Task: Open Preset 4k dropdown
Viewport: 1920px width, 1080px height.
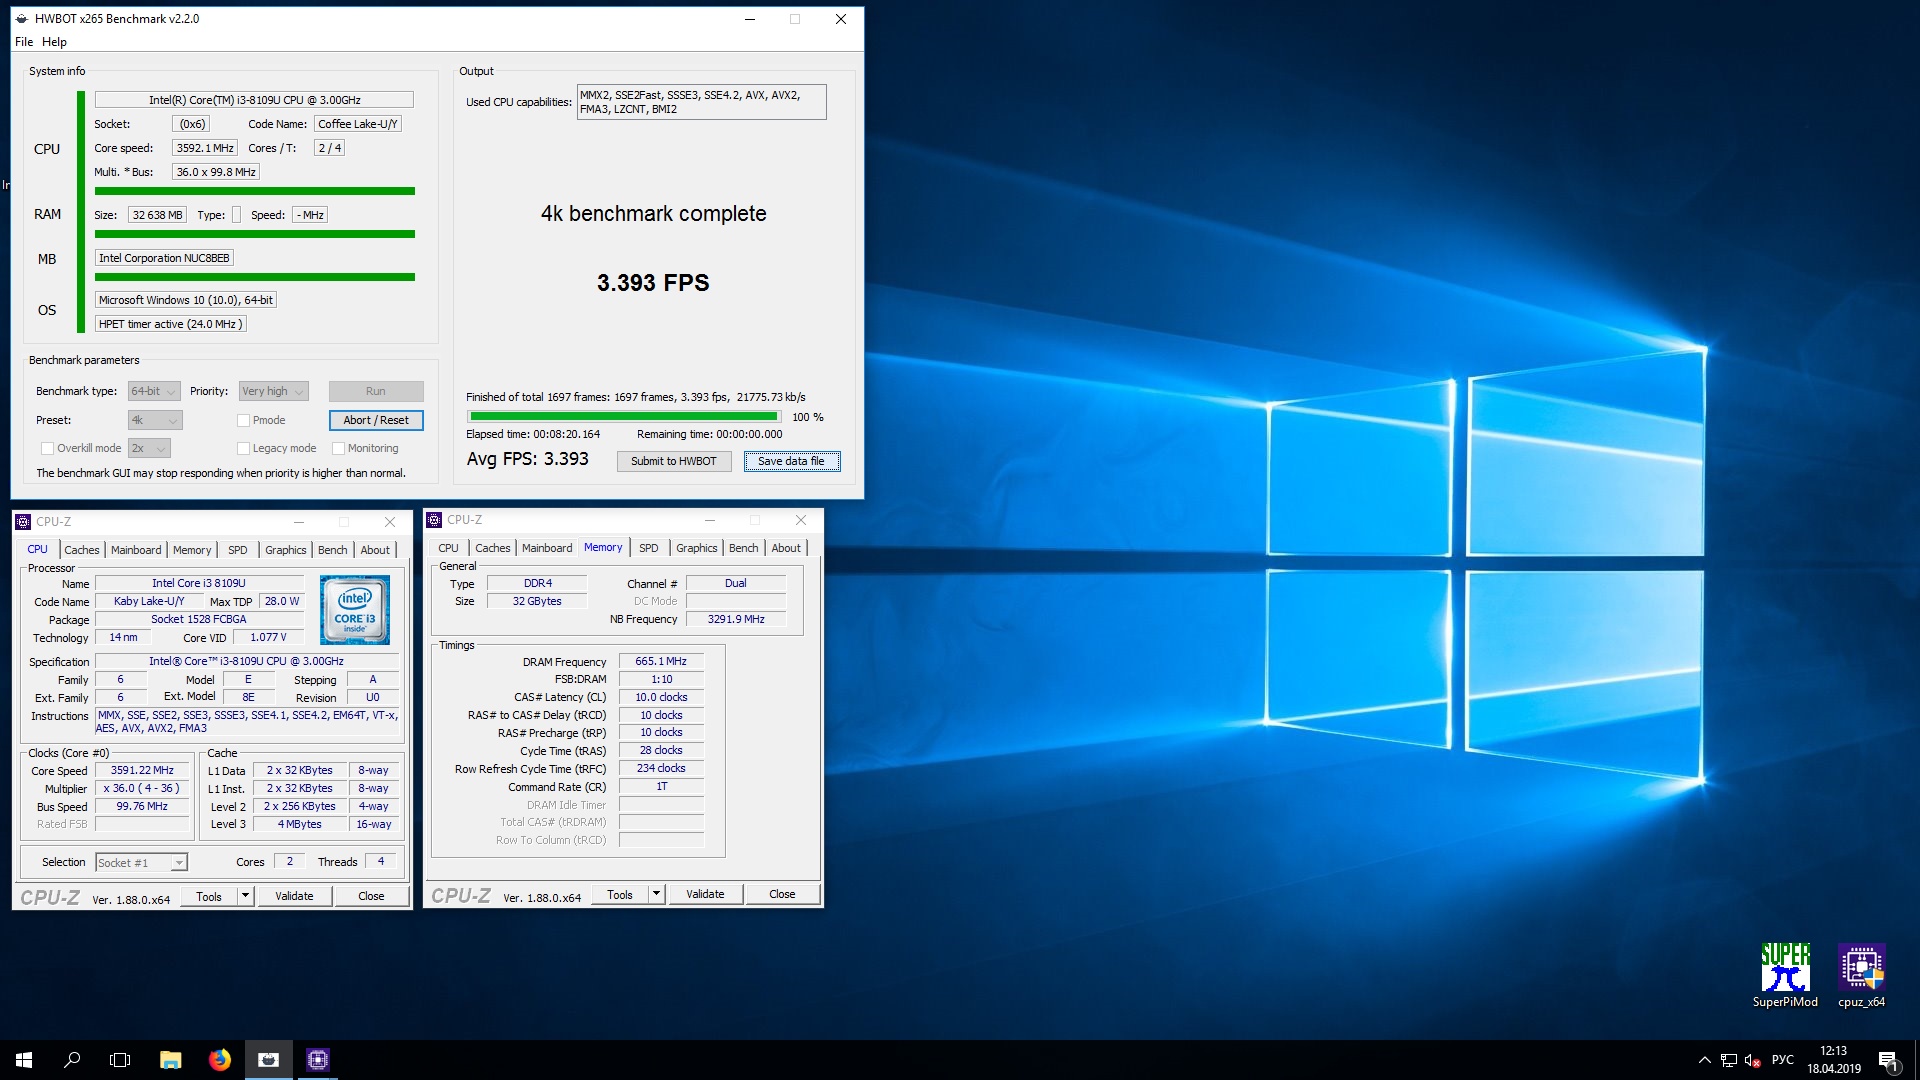Action: 155,421
